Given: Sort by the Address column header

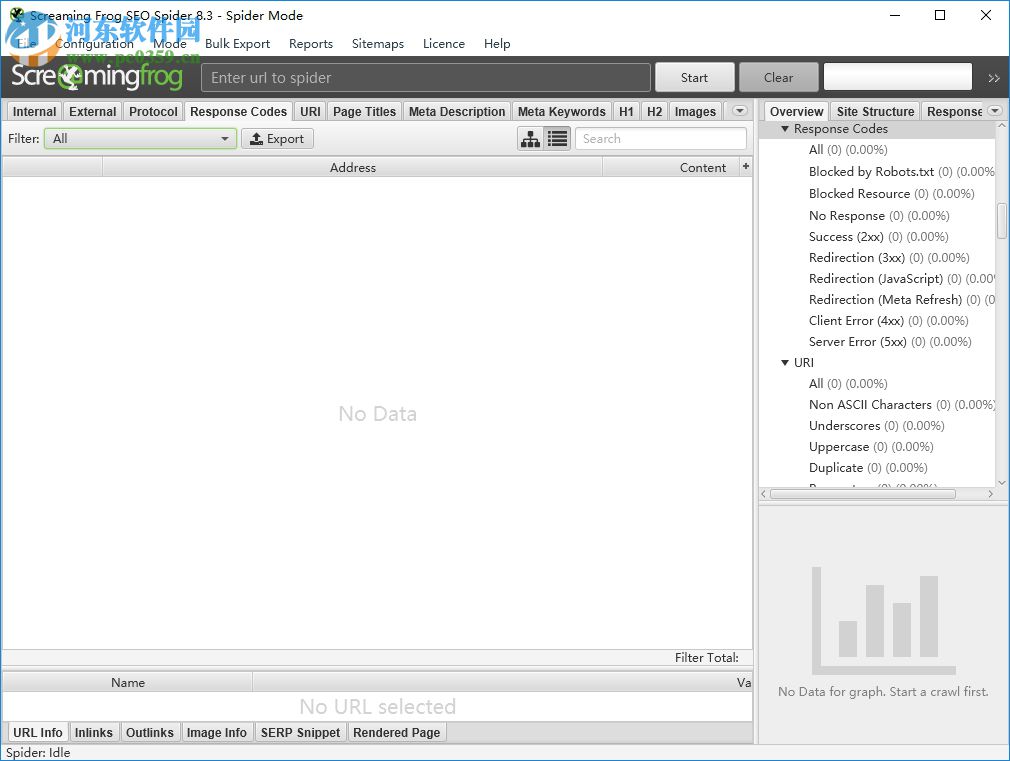Looking at the screenshot, I should point(352,168).
